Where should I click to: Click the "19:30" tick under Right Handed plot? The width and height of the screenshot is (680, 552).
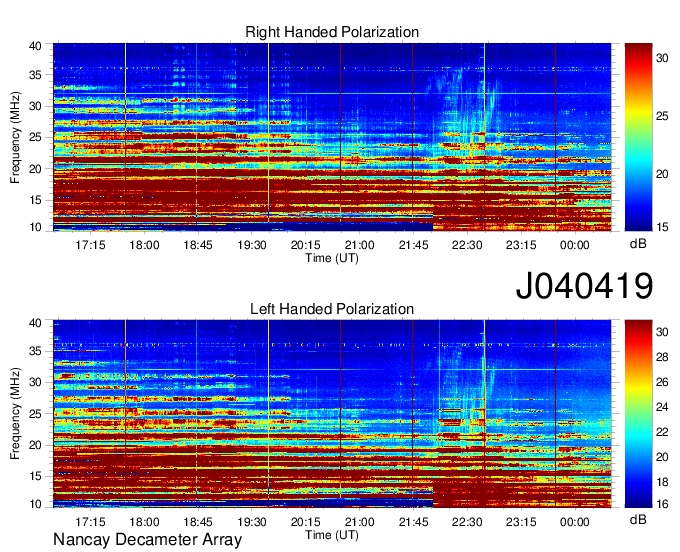click(x=252, y=245)
